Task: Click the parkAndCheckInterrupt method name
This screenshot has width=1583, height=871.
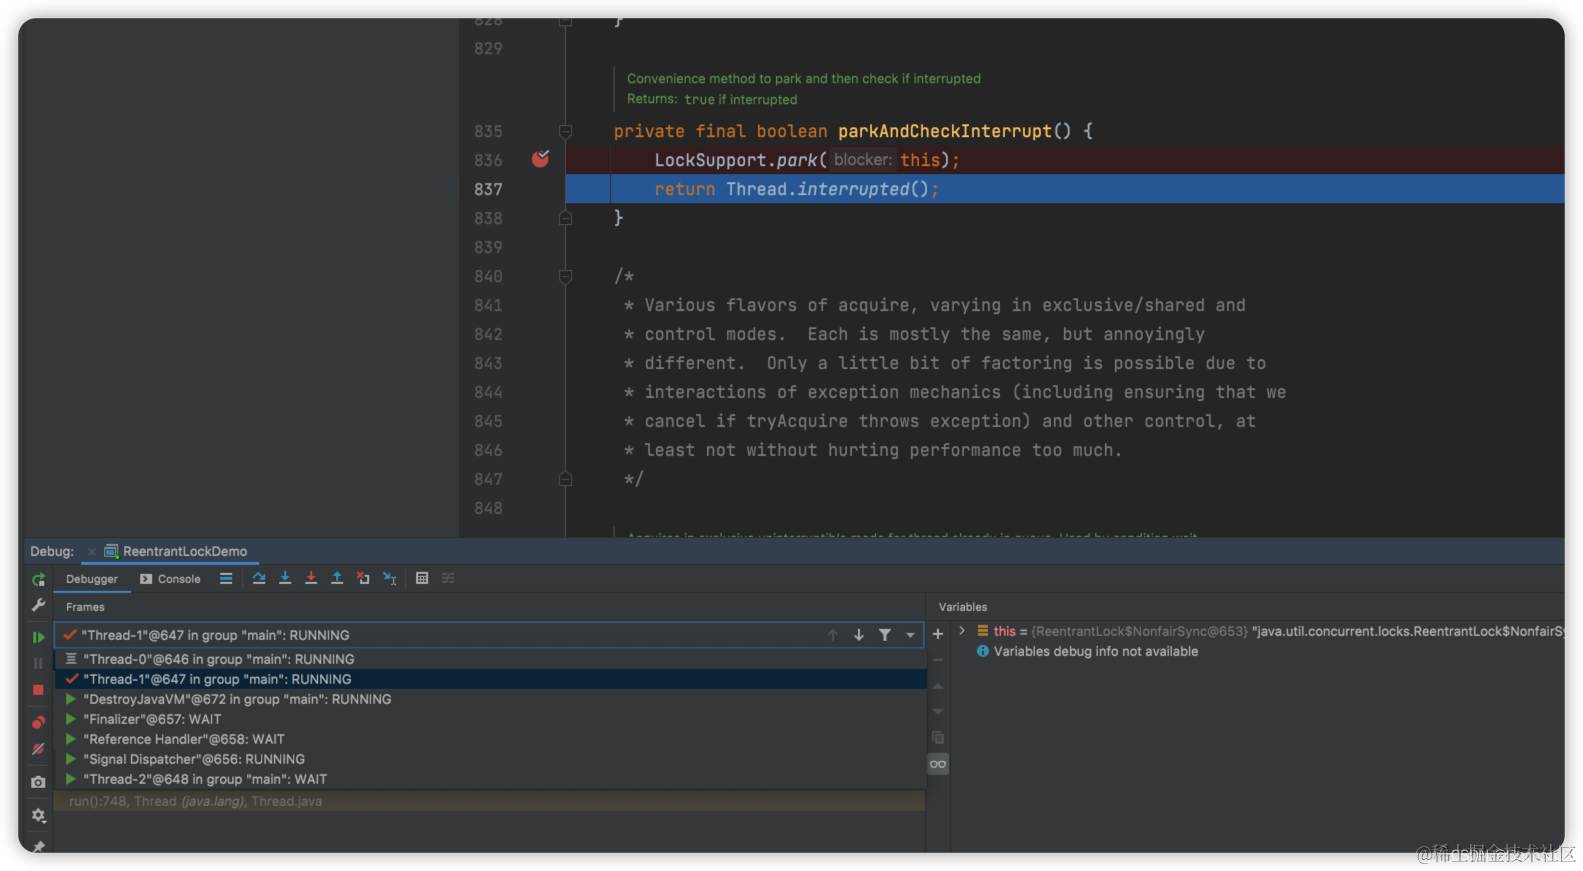Action: [945, 131]
